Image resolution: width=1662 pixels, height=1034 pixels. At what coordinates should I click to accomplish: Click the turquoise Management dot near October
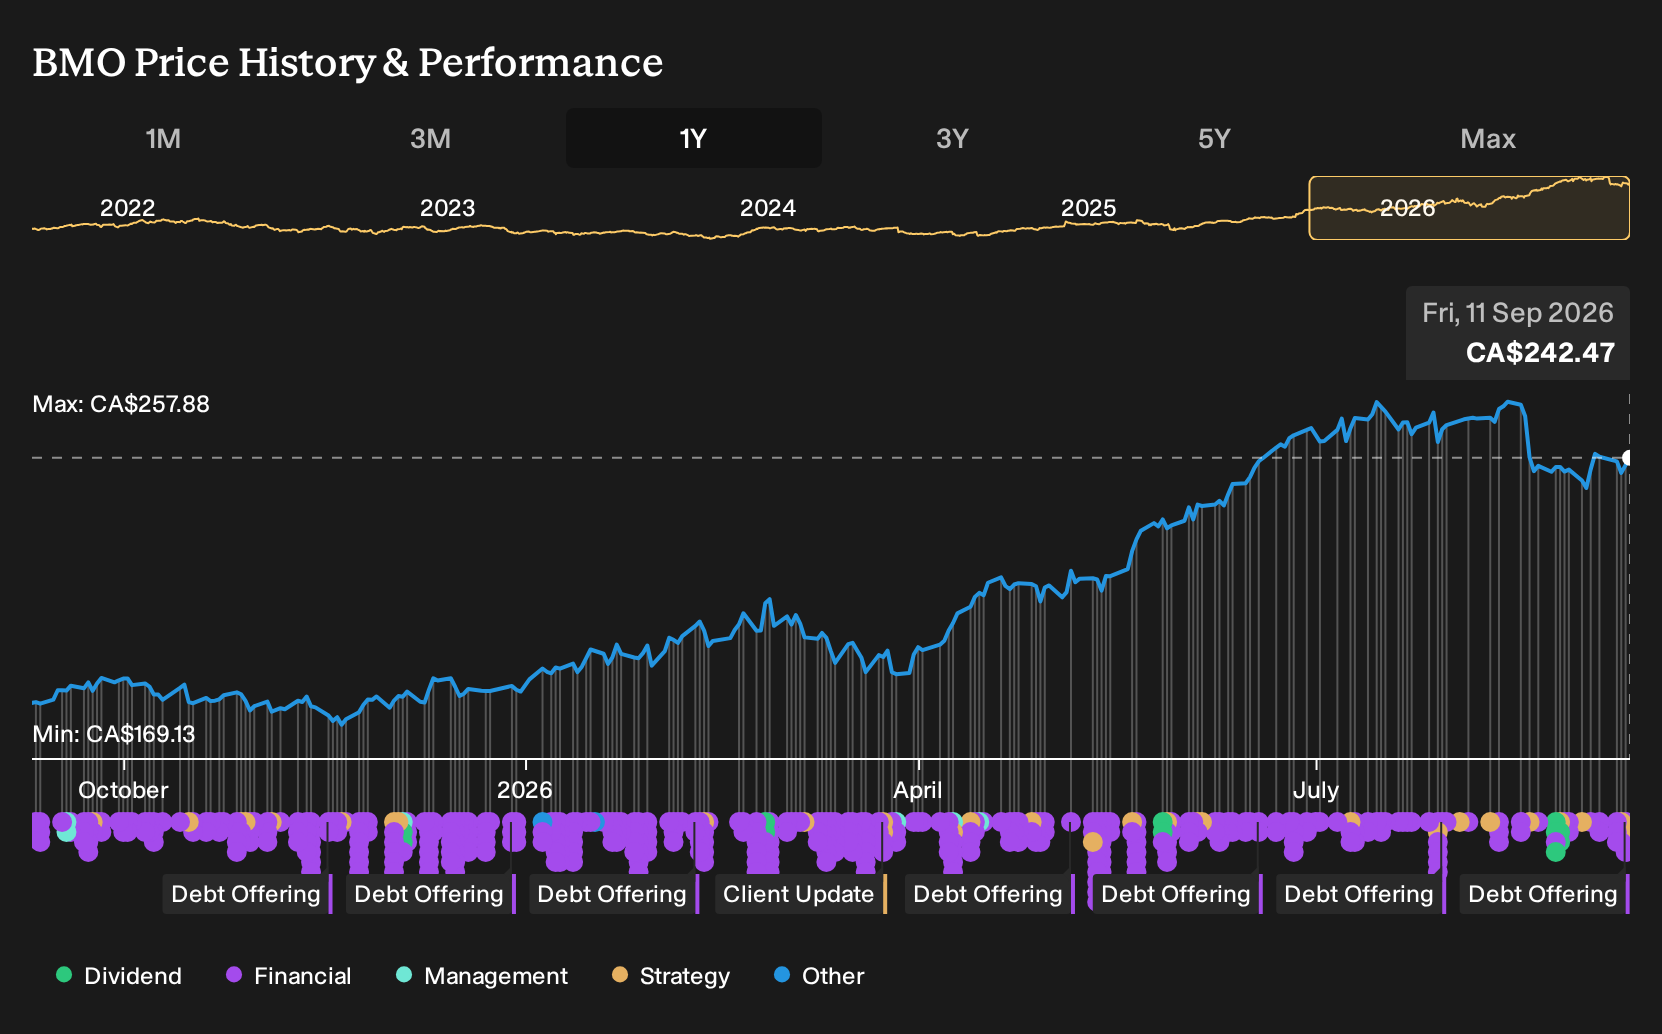point(67,831)
